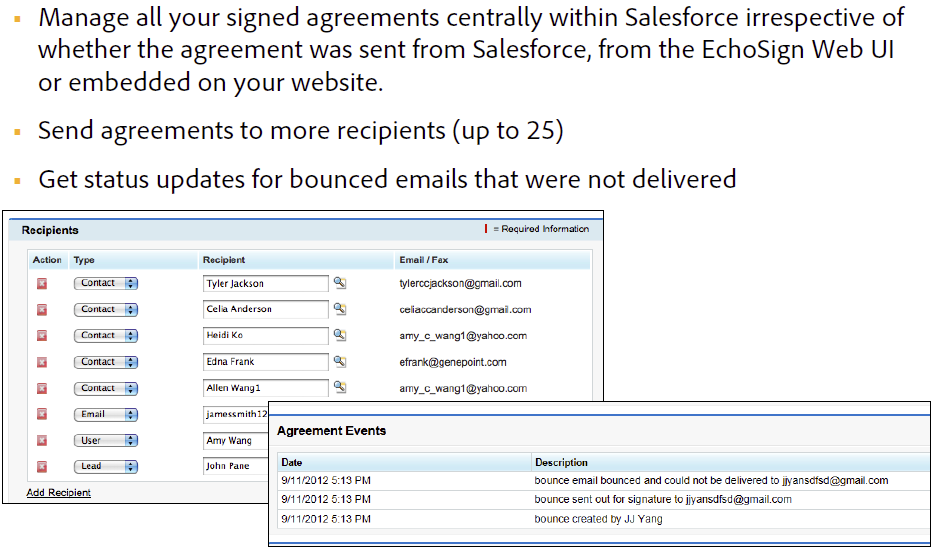Click the Allen Wang1 recipient field
Viewport: 934px width, 550px height.
tap(265, 388)
